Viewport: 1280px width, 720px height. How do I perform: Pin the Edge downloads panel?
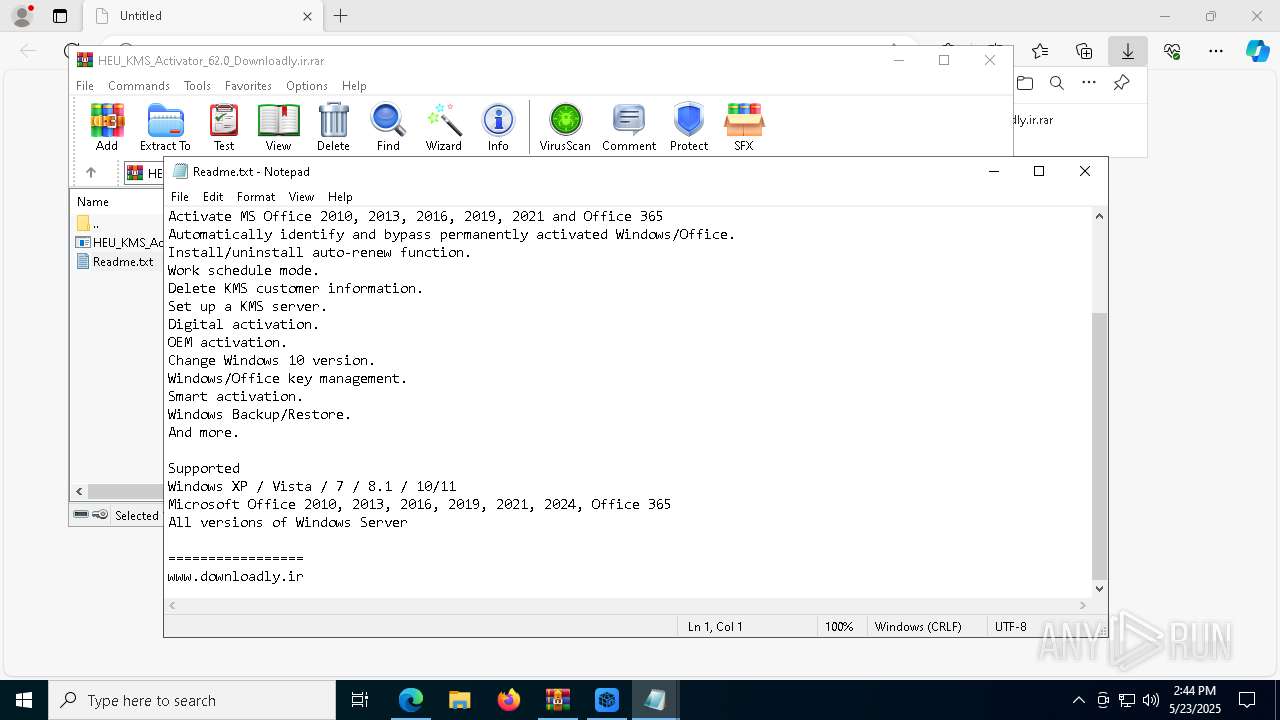pyautogui.click(x=1121, y=83)
